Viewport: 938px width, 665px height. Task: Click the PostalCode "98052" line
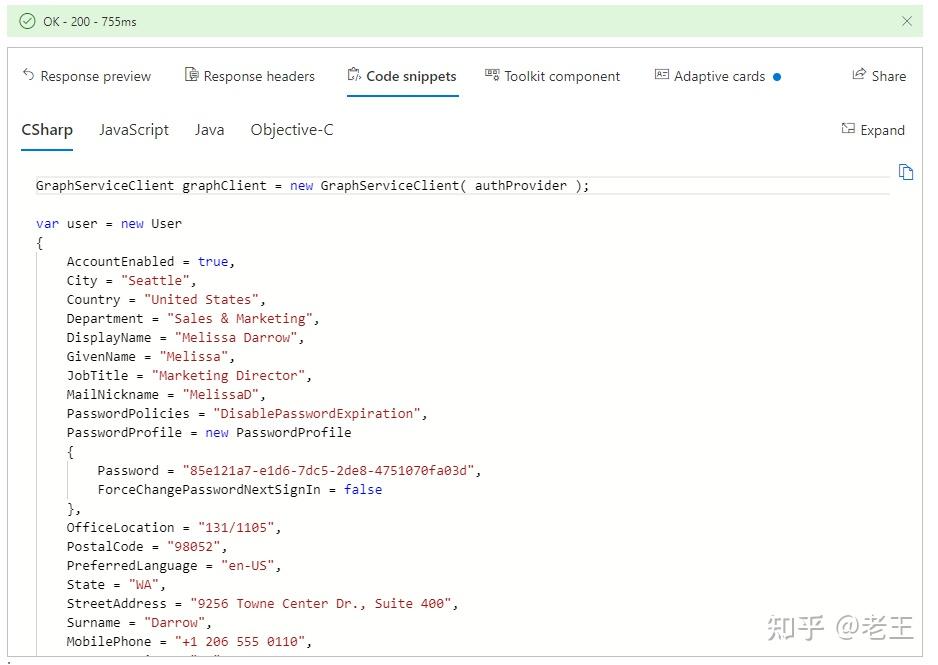(147, 547)
